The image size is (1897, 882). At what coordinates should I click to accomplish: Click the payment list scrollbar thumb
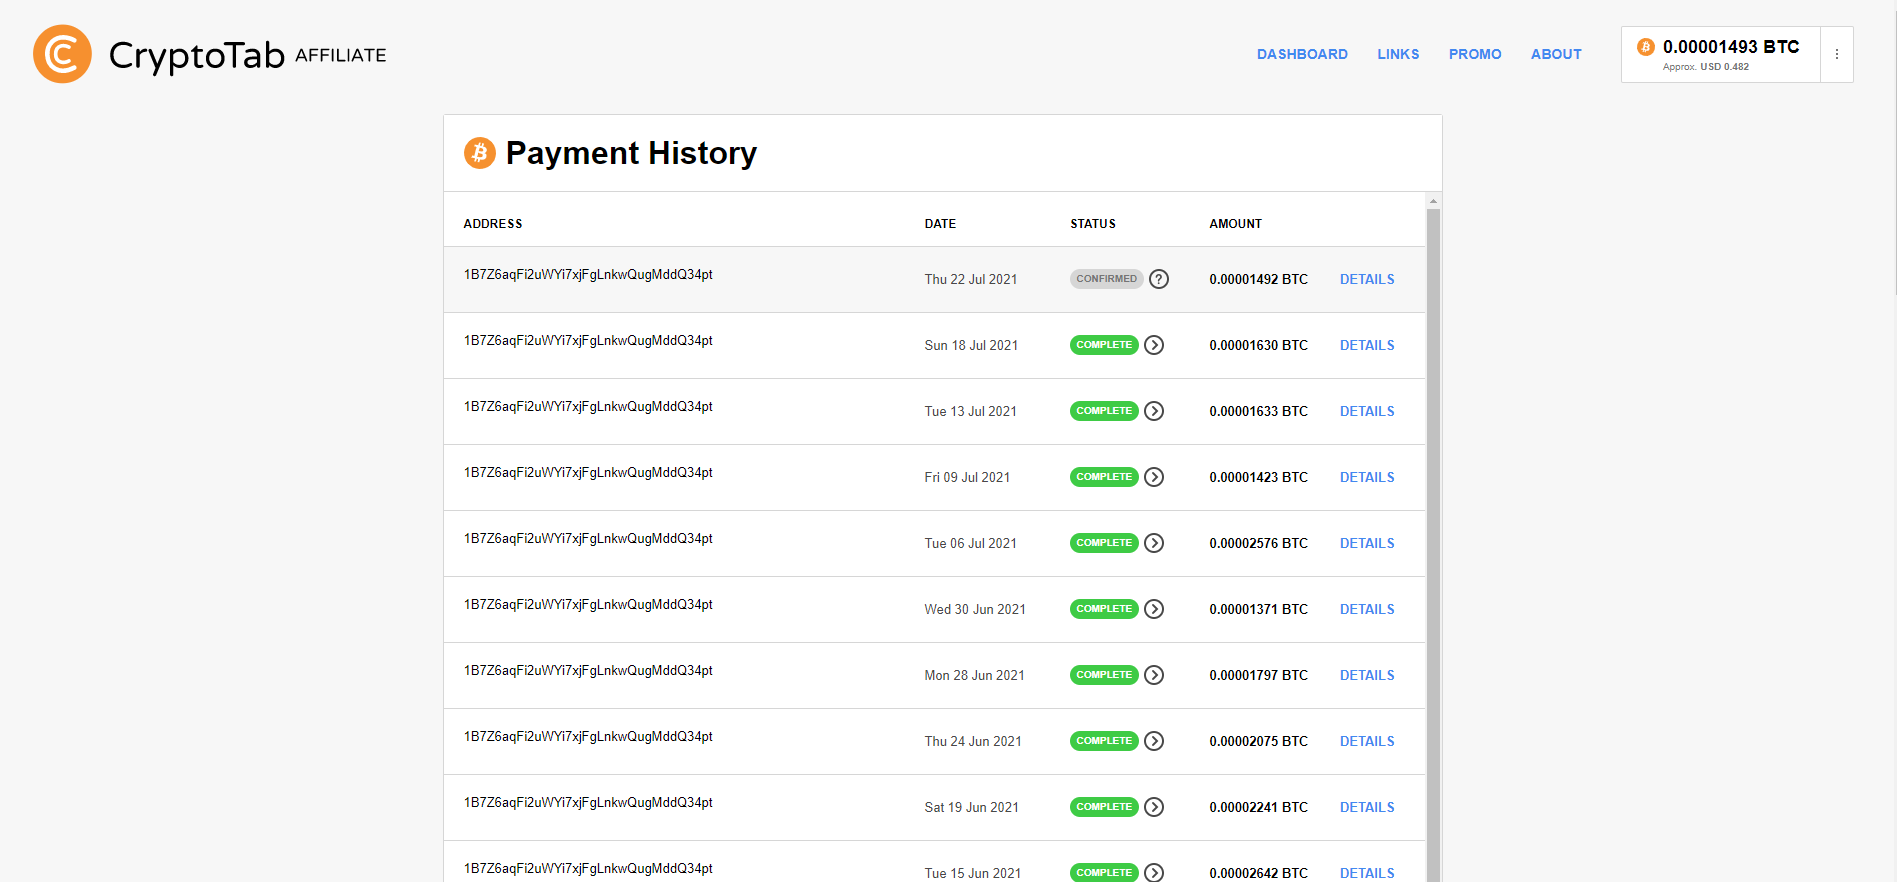1433,545
